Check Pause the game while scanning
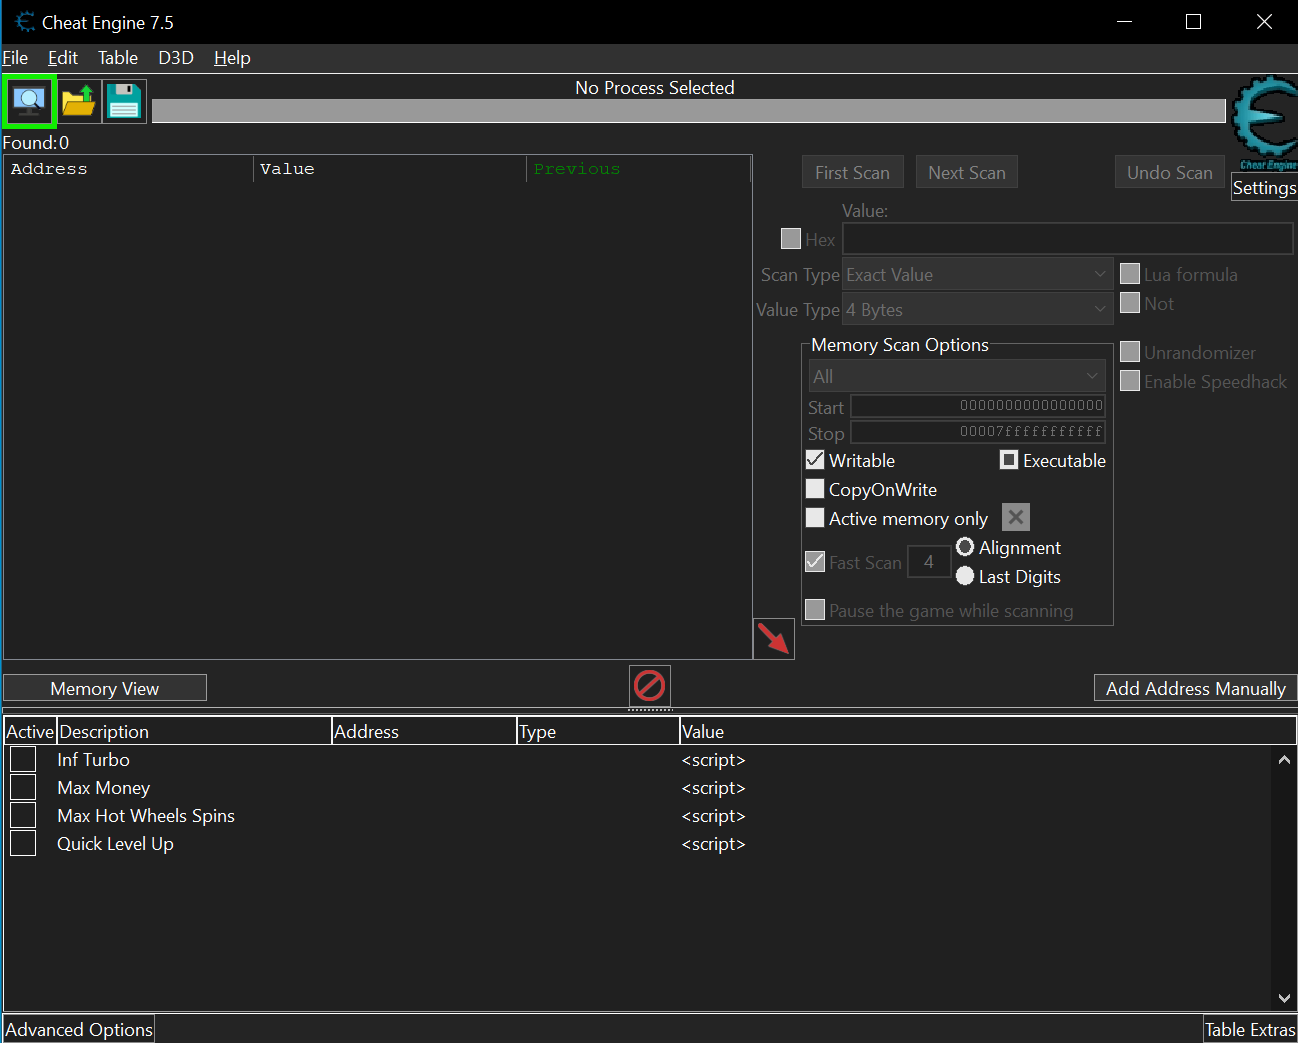The image size is (1298, 1043). (x=815, y=609)
